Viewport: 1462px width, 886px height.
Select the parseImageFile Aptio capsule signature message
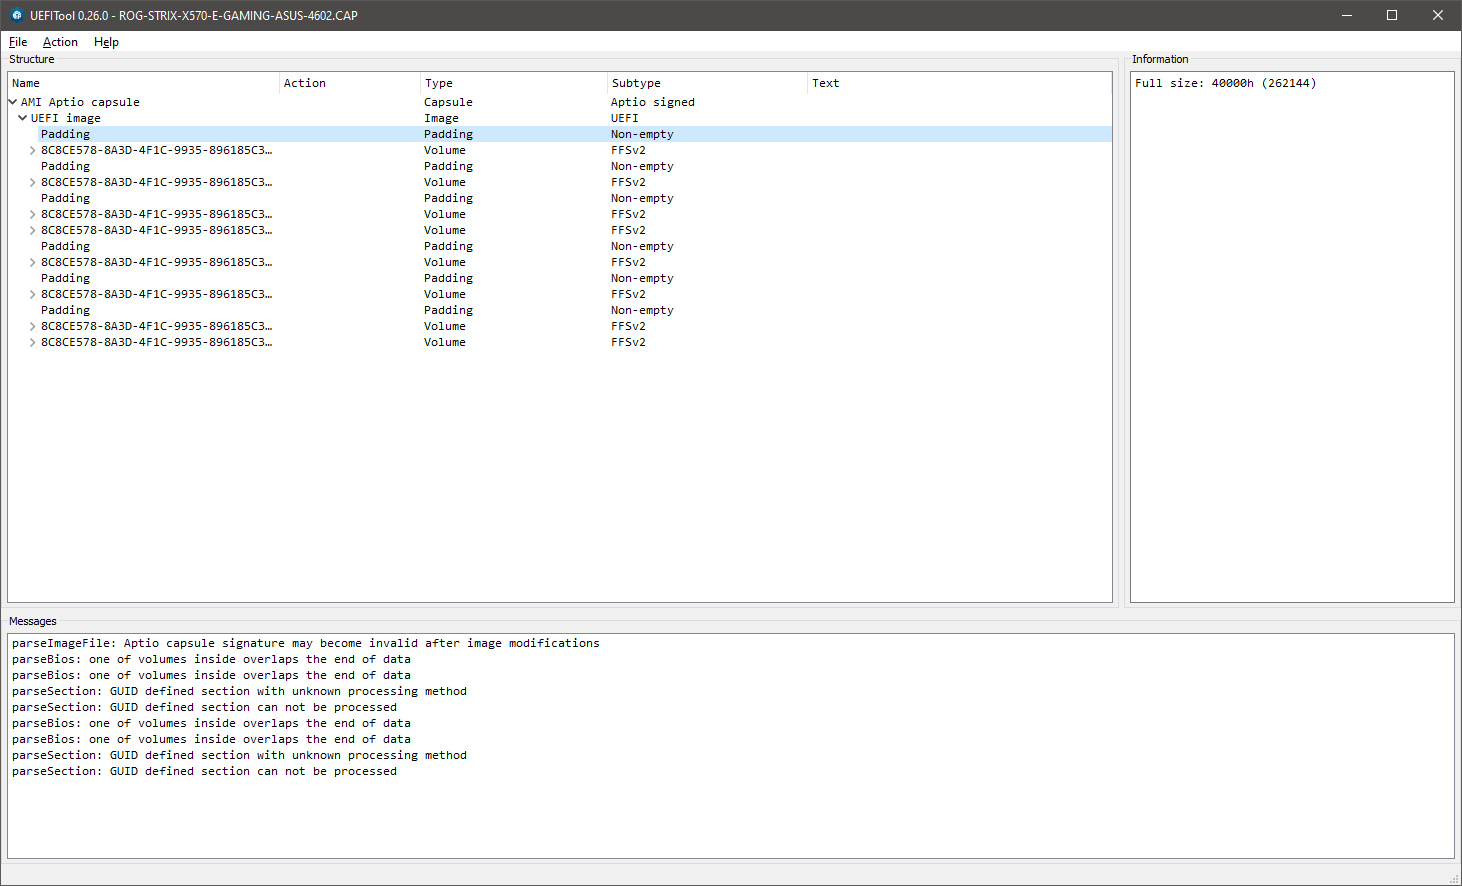[x=306, y=643]
